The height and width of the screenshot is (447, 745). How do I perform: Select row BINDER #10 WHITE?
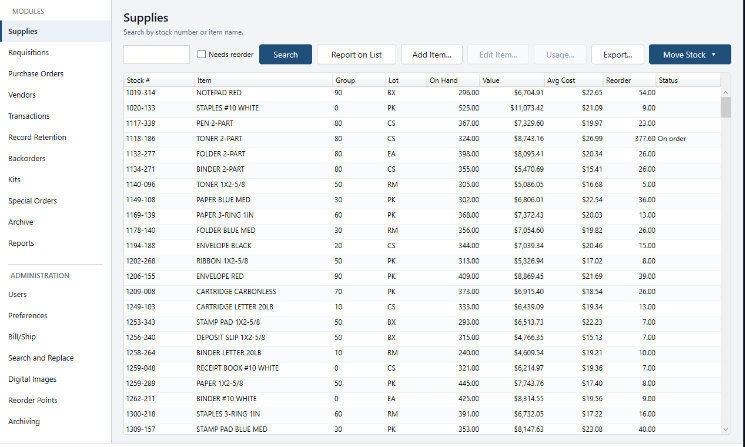coord(422,399)
